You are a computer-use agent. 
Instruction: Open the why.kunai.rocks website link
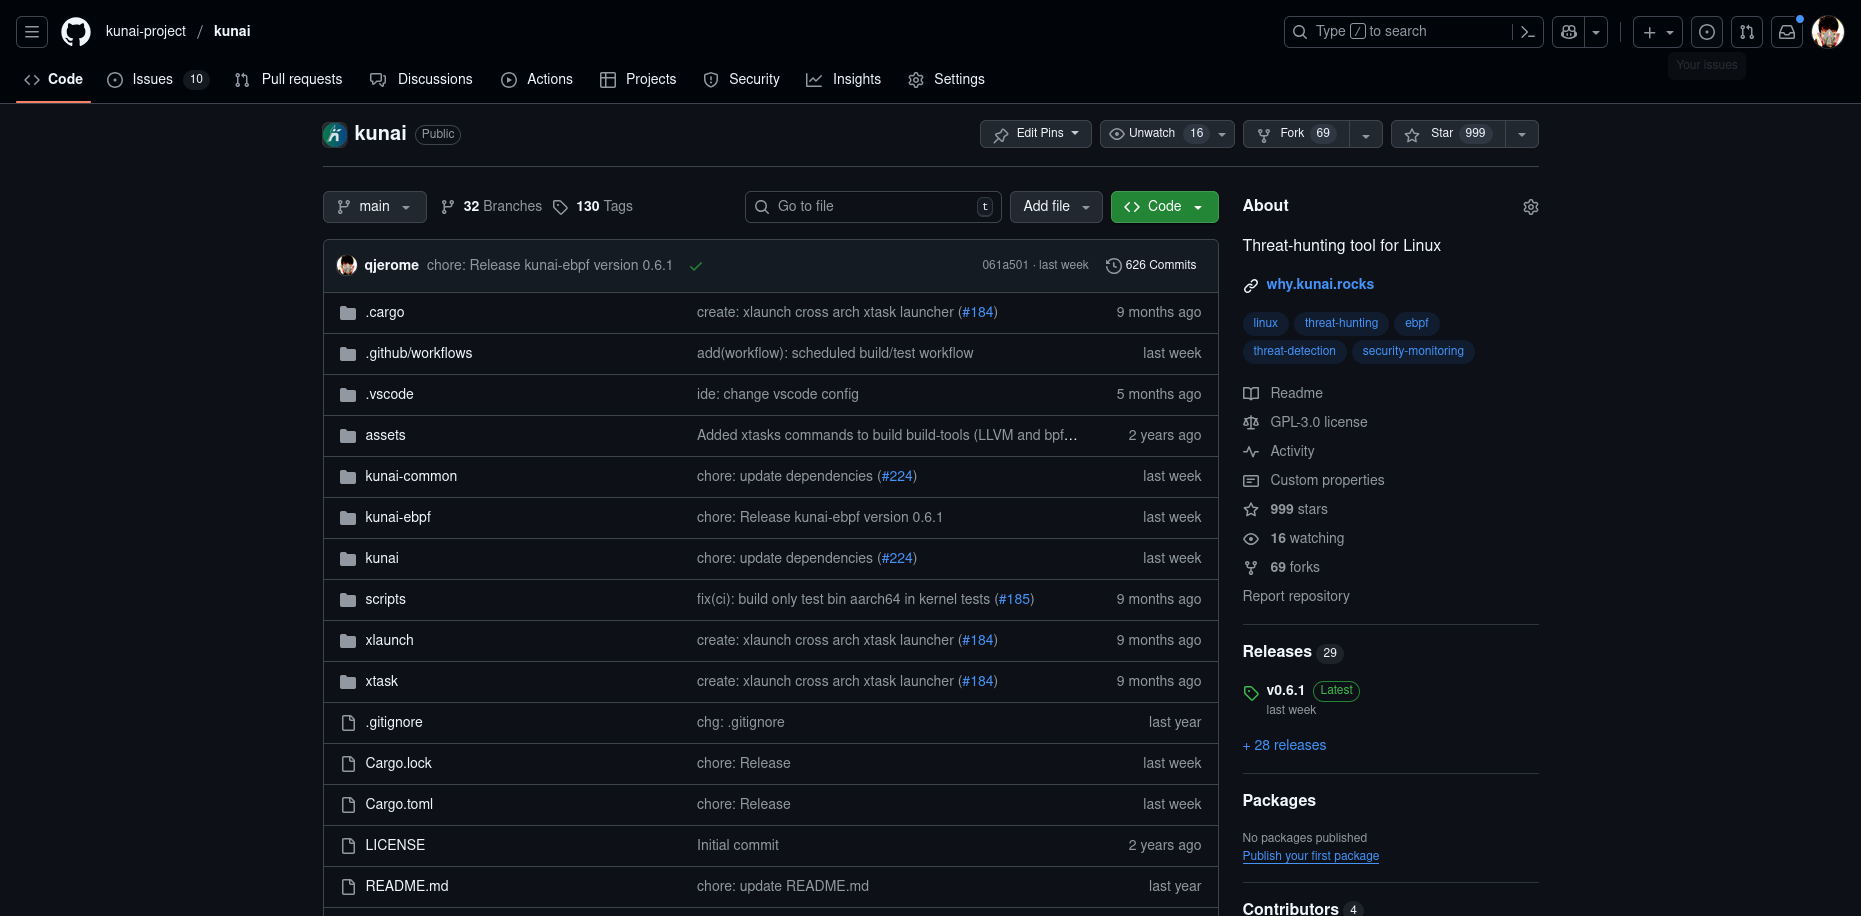click(1320, 284)
